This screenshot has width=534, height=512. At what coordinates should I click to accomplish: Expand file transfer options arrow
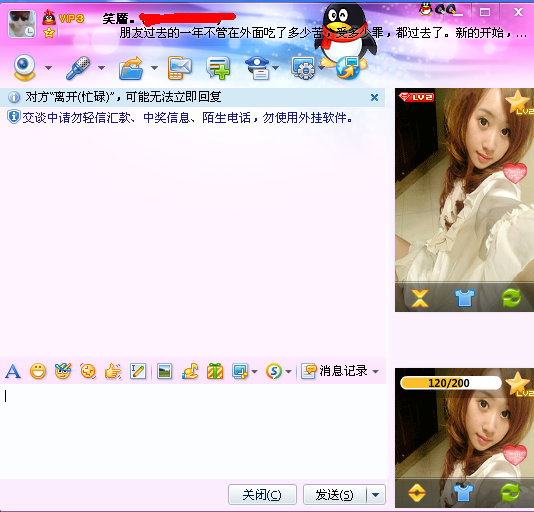(154, 68)
